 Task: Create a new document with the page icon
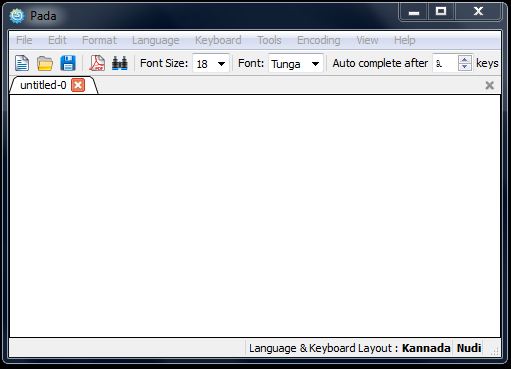click(x=22, y=63)
